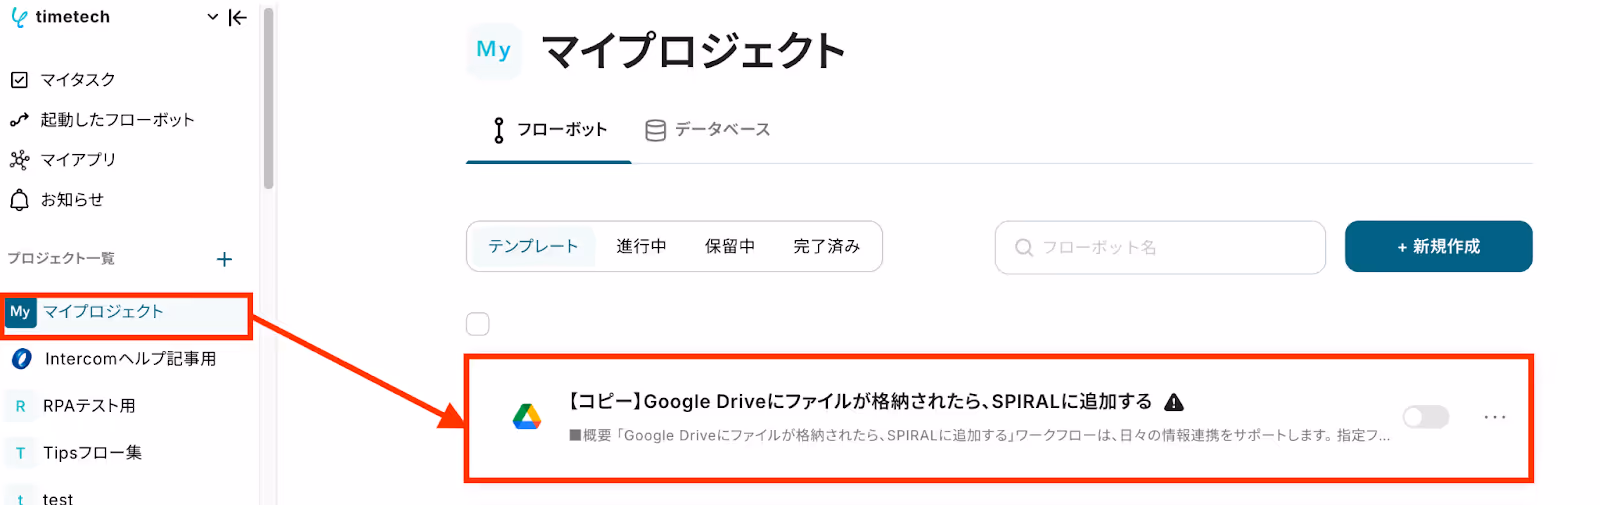Click the + 新規作成 button
This screenshot has width=1600, height=505.
click(1438, 246)
